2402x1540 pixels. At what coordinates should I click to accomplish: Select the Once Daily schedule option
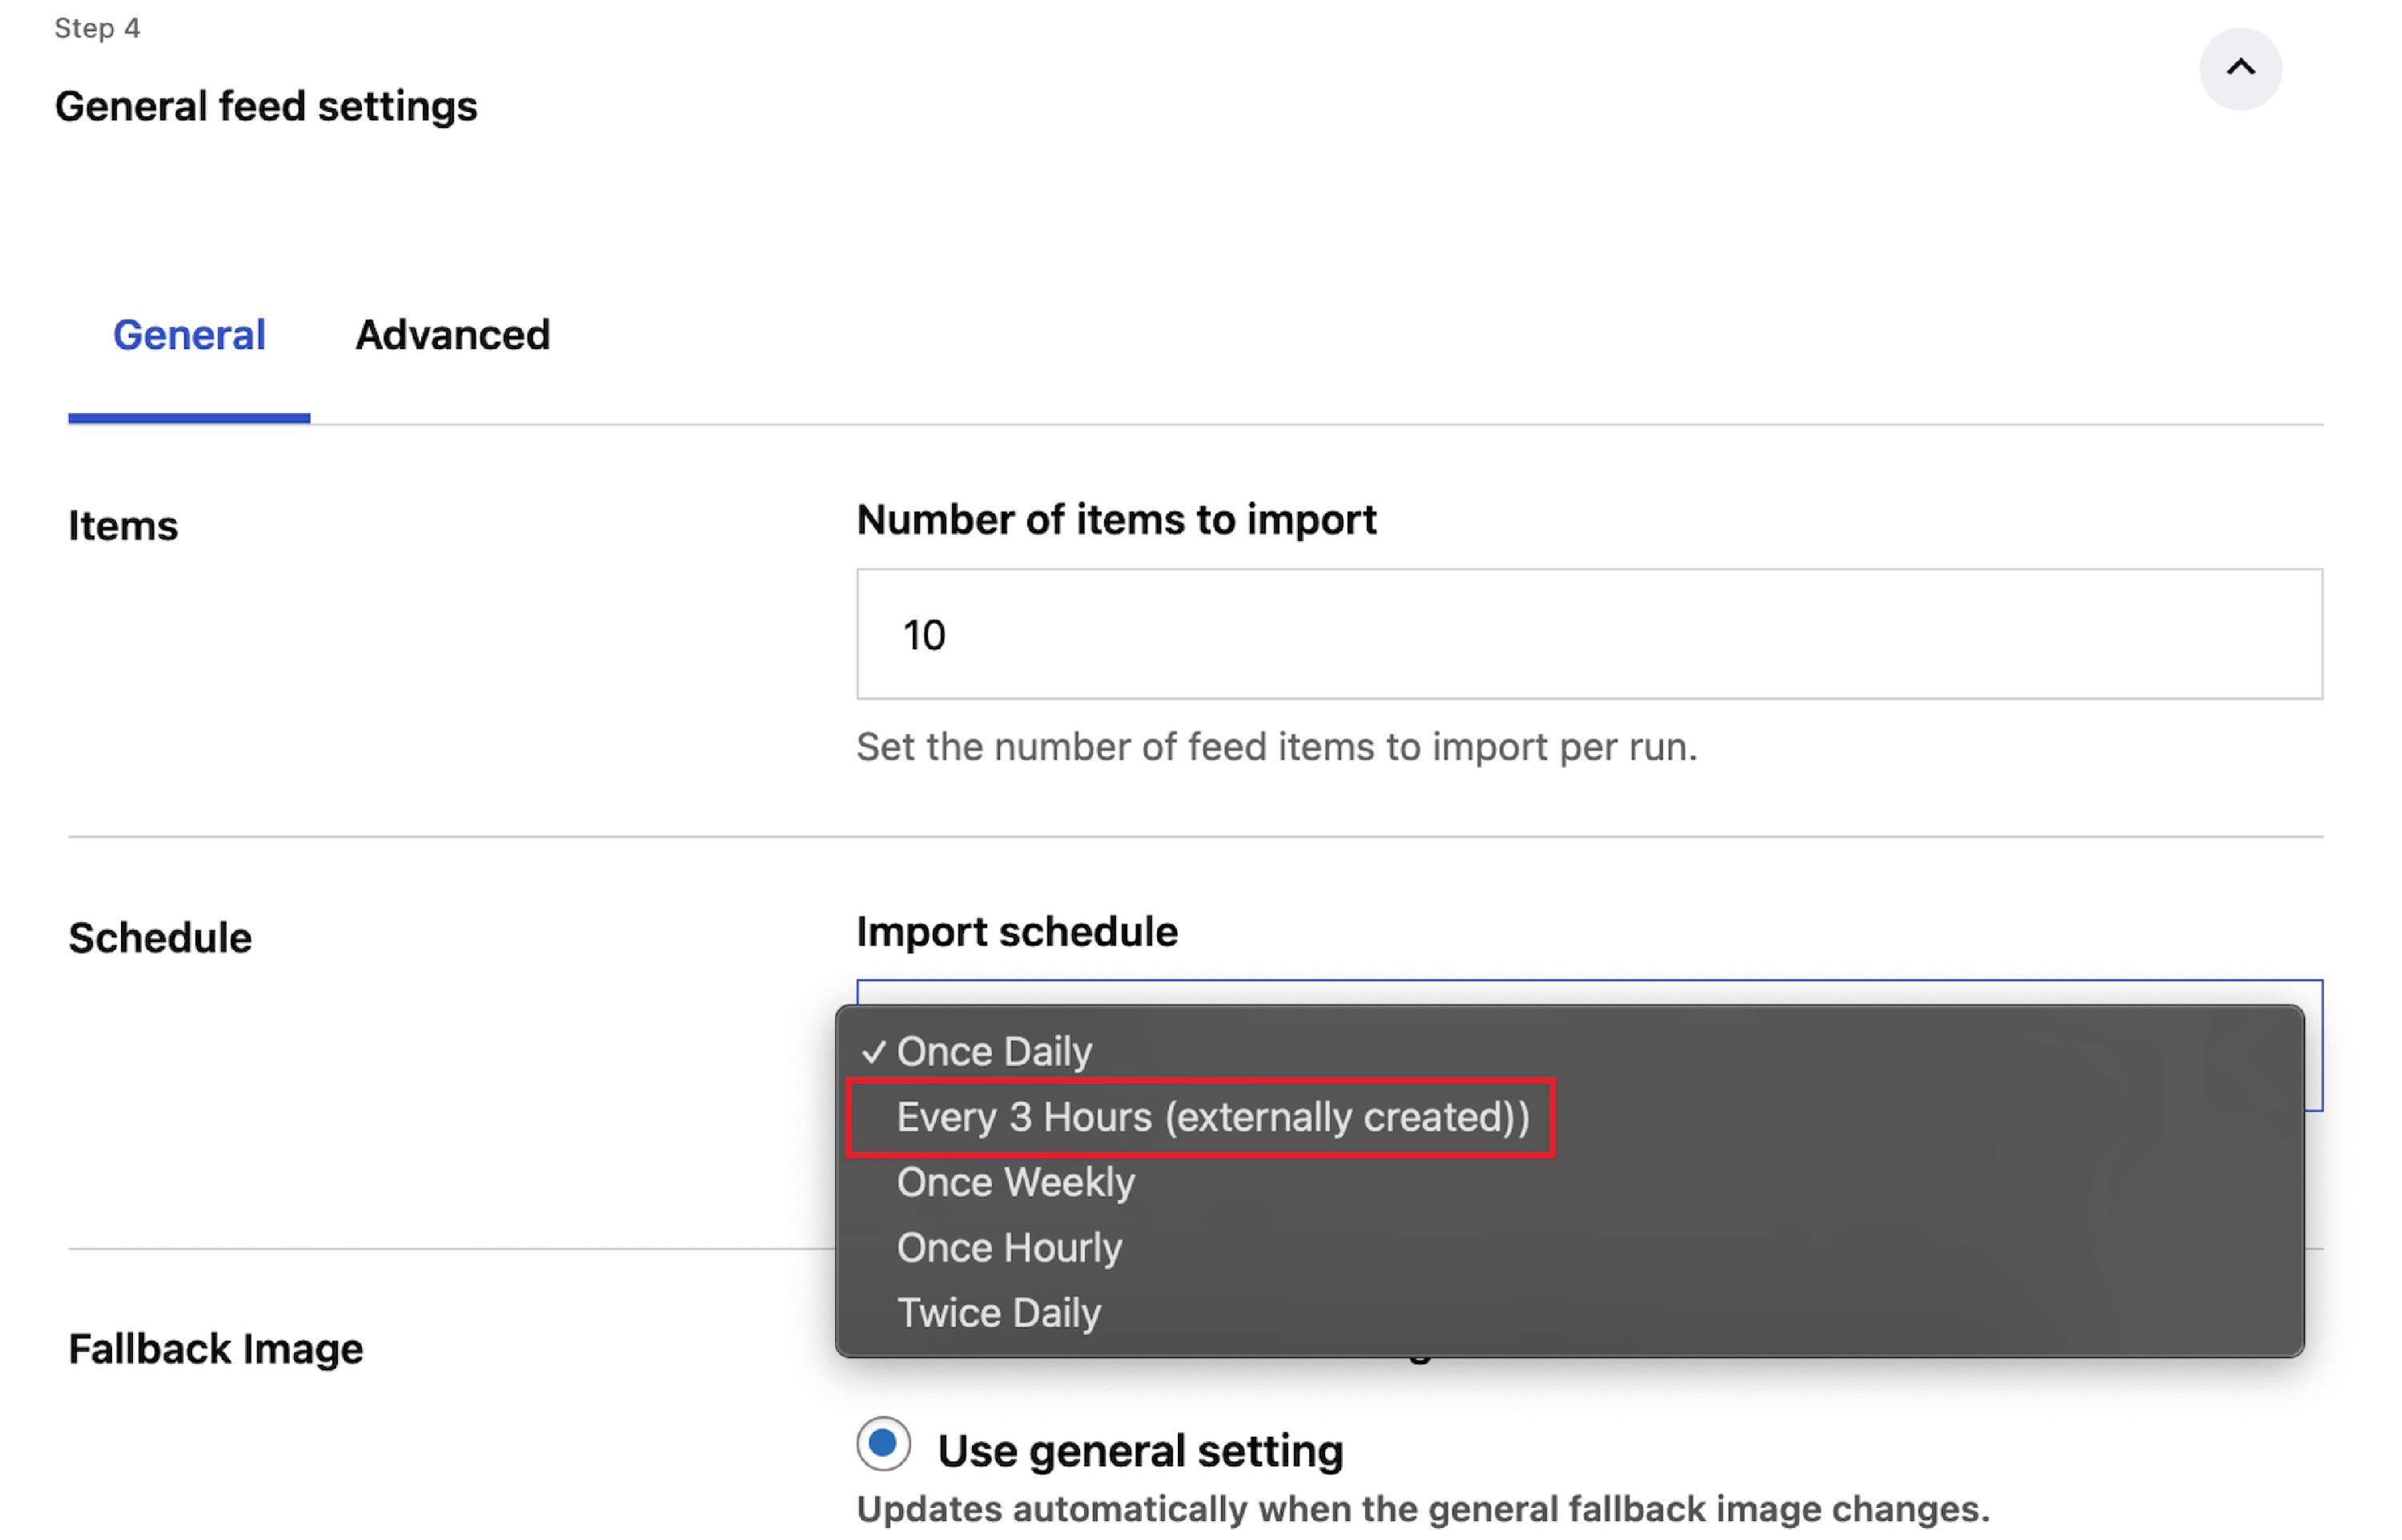click(x=994, y=1052)
